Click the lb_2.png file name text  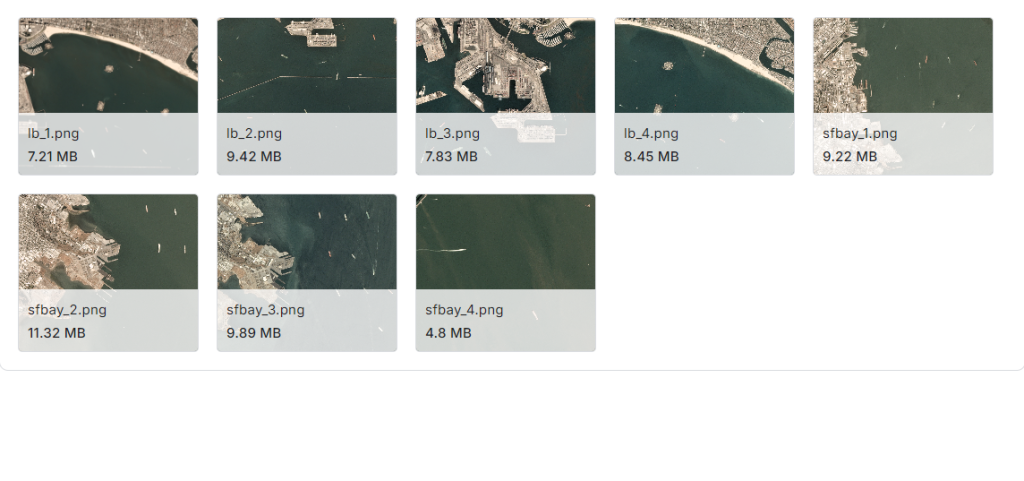coord(254,134)
